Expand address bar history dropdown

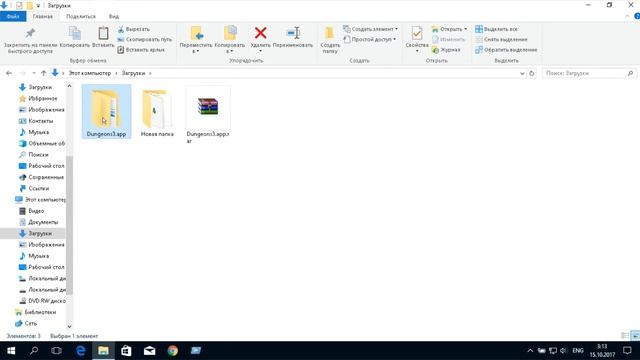[522, 73]
